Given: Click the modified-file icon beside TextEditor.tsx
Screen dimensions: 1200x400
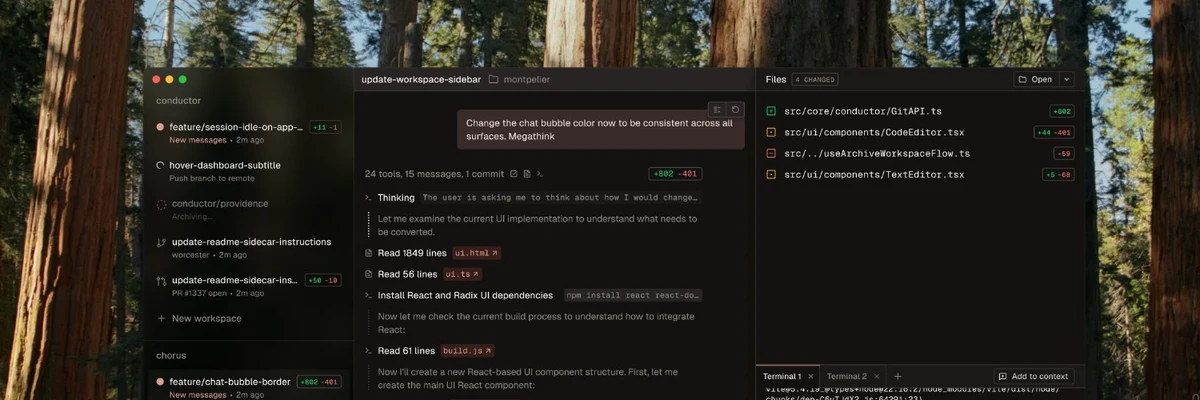Looking at the screenshot, I should coord(771,175).
